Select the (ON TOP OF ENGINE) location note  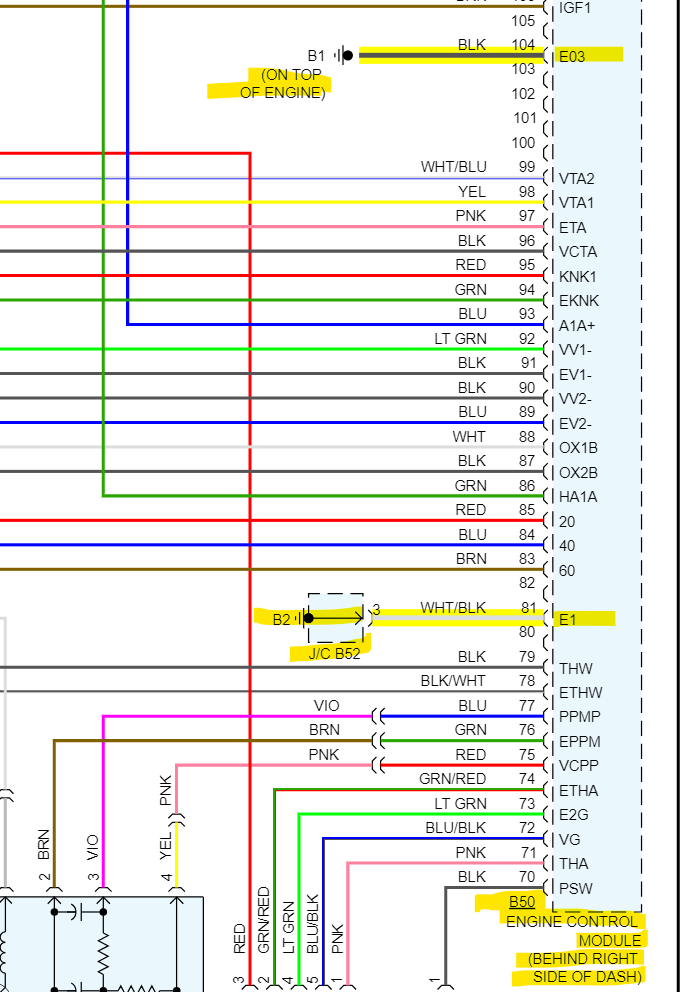pyautogui.click(x=283, y=84)
